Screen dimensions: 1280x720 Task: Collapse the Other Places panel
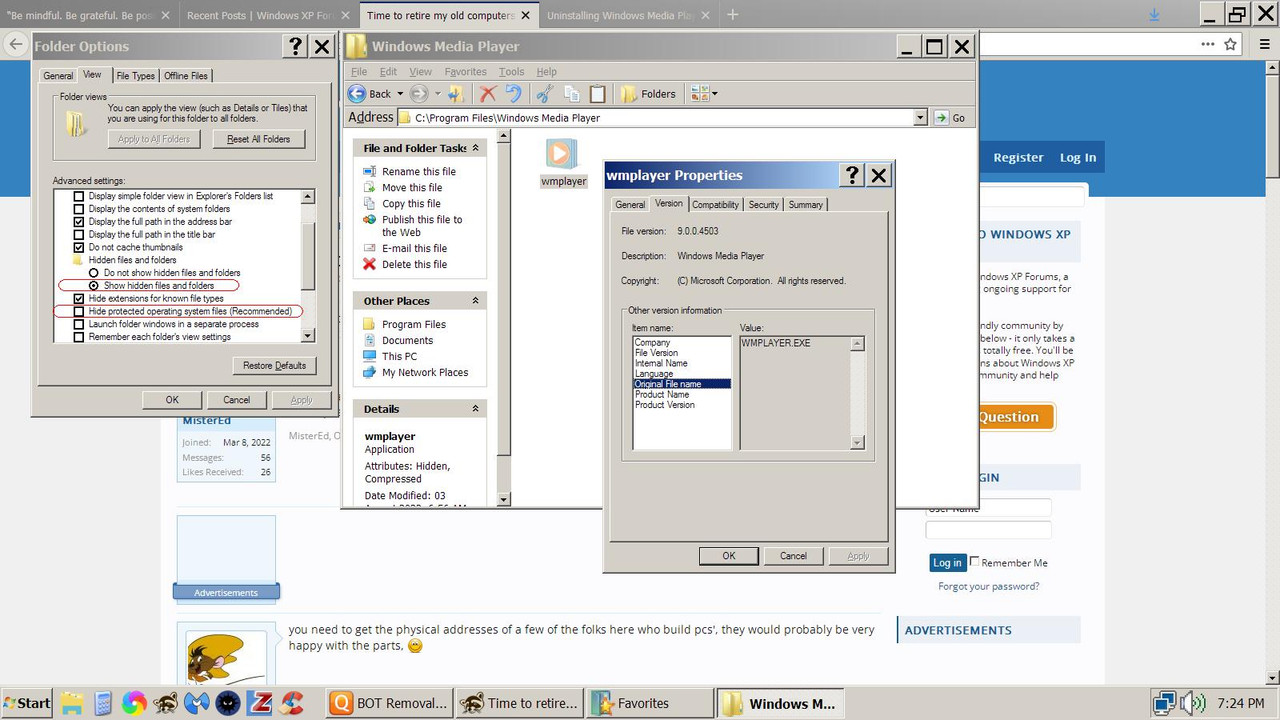pyautogui.click(x=475, y=301)
